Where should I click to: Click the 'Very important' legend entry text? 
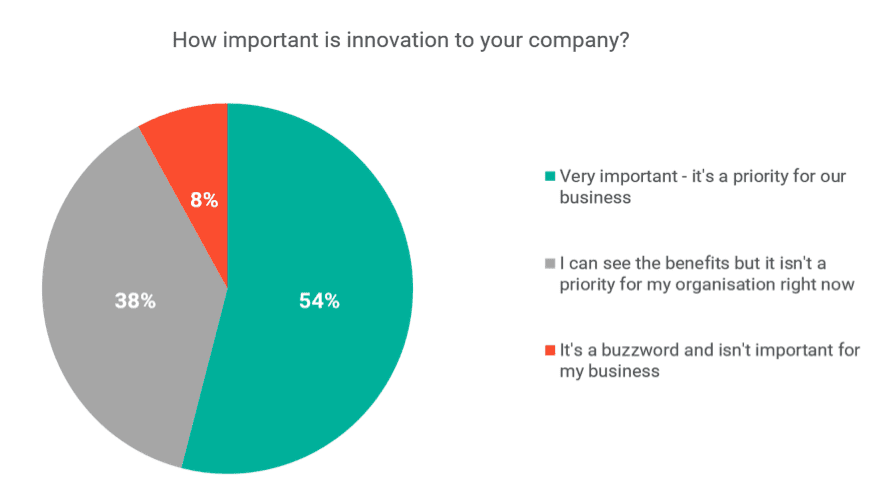point(700,186)
